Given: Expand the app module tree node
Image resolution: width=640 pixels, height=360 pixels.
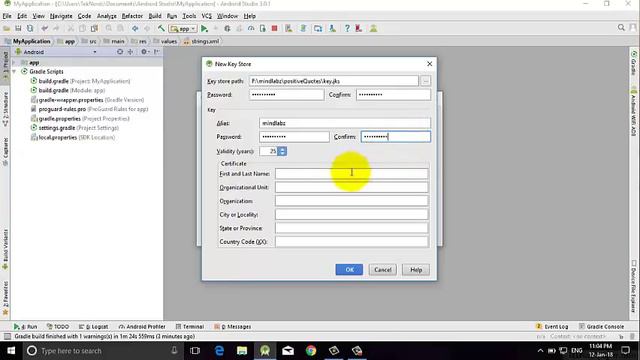Looking at the screenshot, I should 14,62.
